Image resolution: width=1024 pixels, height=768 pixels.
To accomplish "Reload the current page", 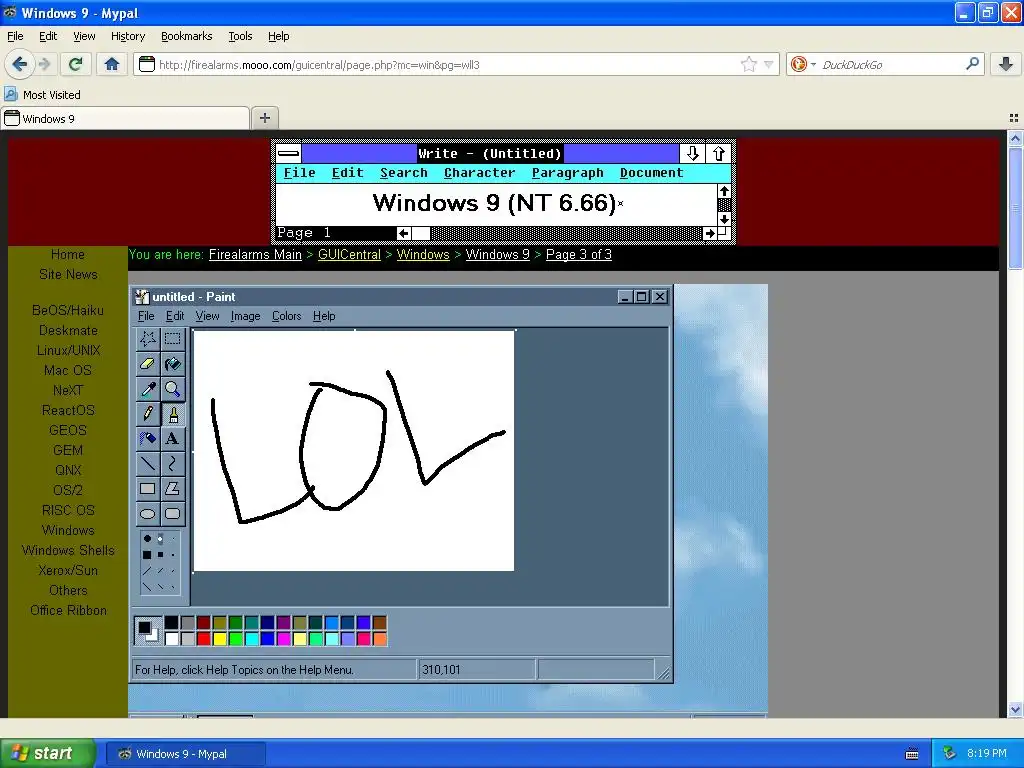I will (76, 64).
